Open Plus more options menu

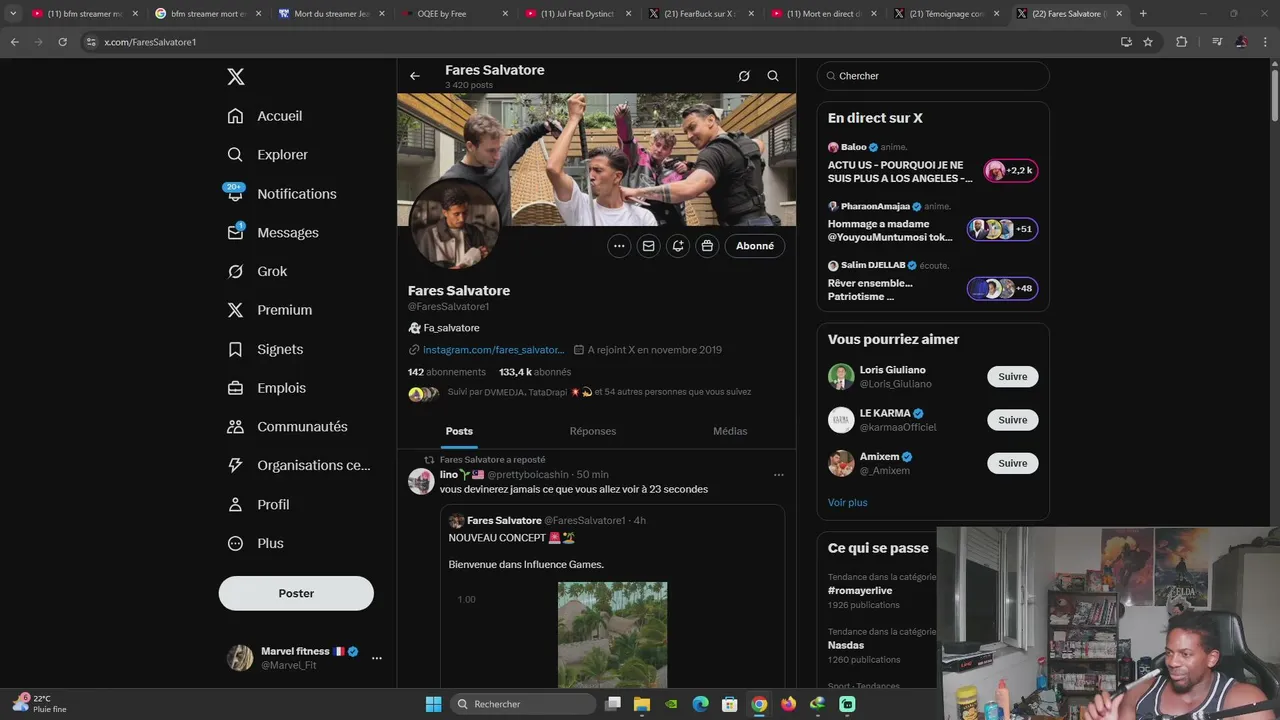255,544
